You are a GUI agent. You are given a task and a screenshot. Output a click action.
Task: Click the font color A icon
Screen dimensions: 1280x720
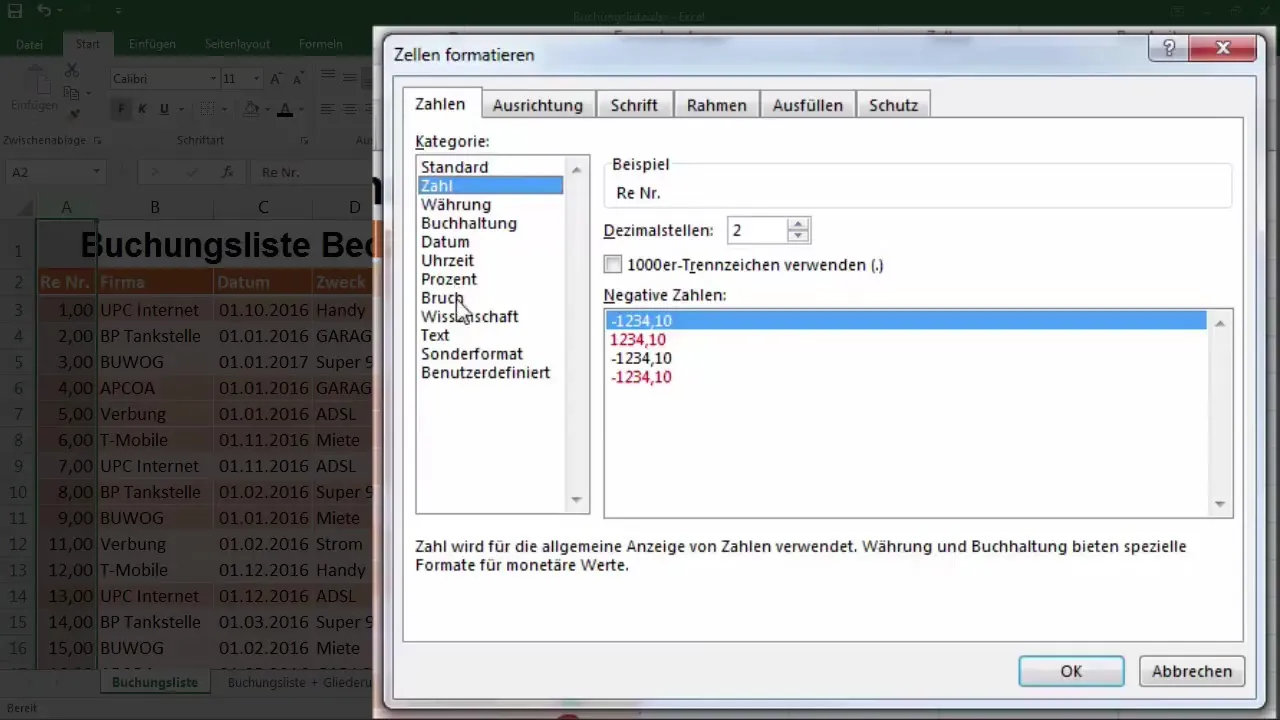pos(285,109)
